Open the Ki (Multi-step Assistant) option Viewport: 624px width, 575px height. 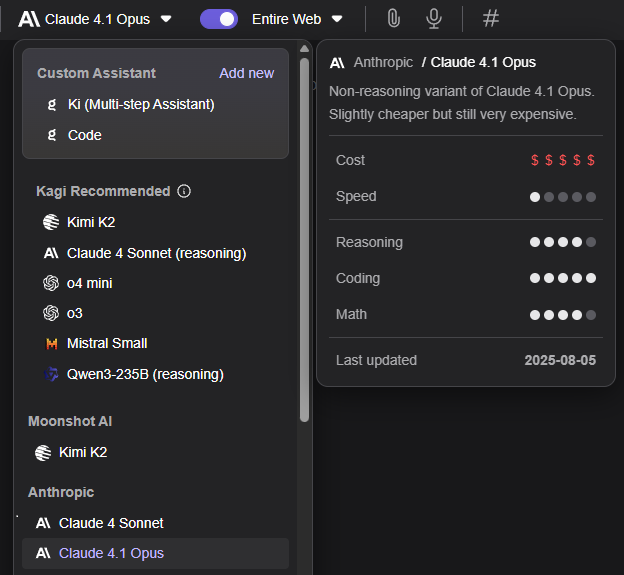click(x=141, y=104)
